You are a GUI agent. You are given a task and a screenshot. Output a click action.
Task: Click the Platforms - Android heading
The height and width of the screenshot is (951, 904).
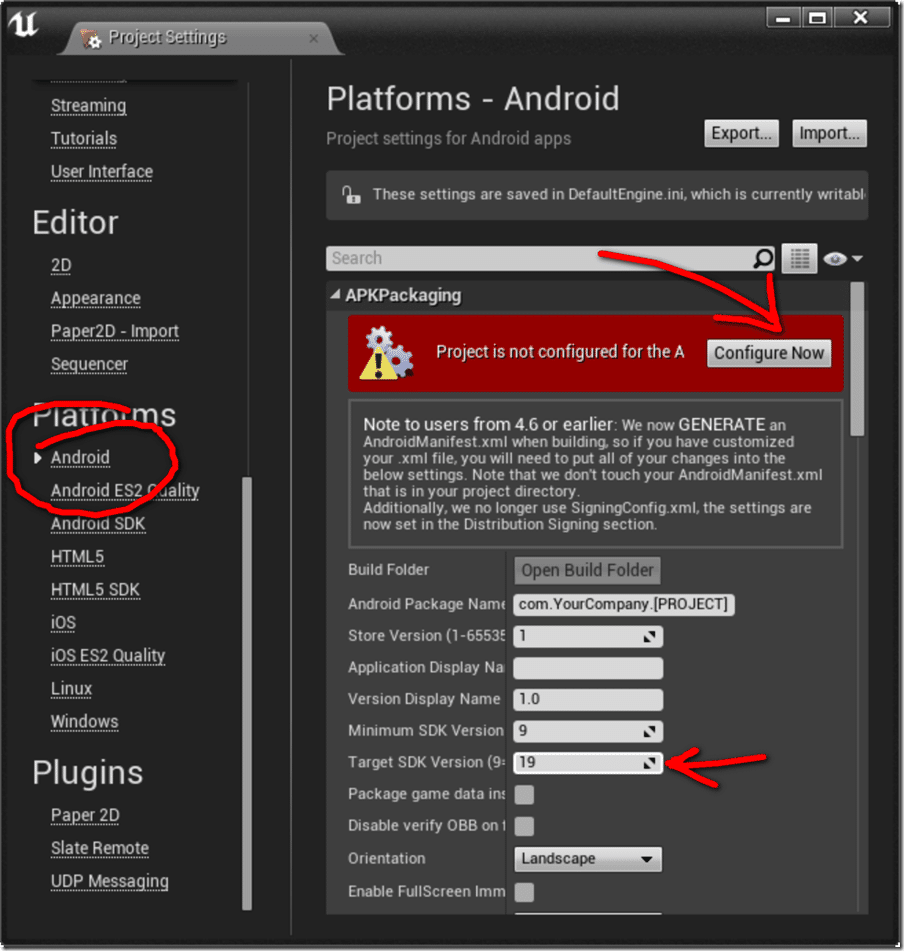click(x=473, y=99)
